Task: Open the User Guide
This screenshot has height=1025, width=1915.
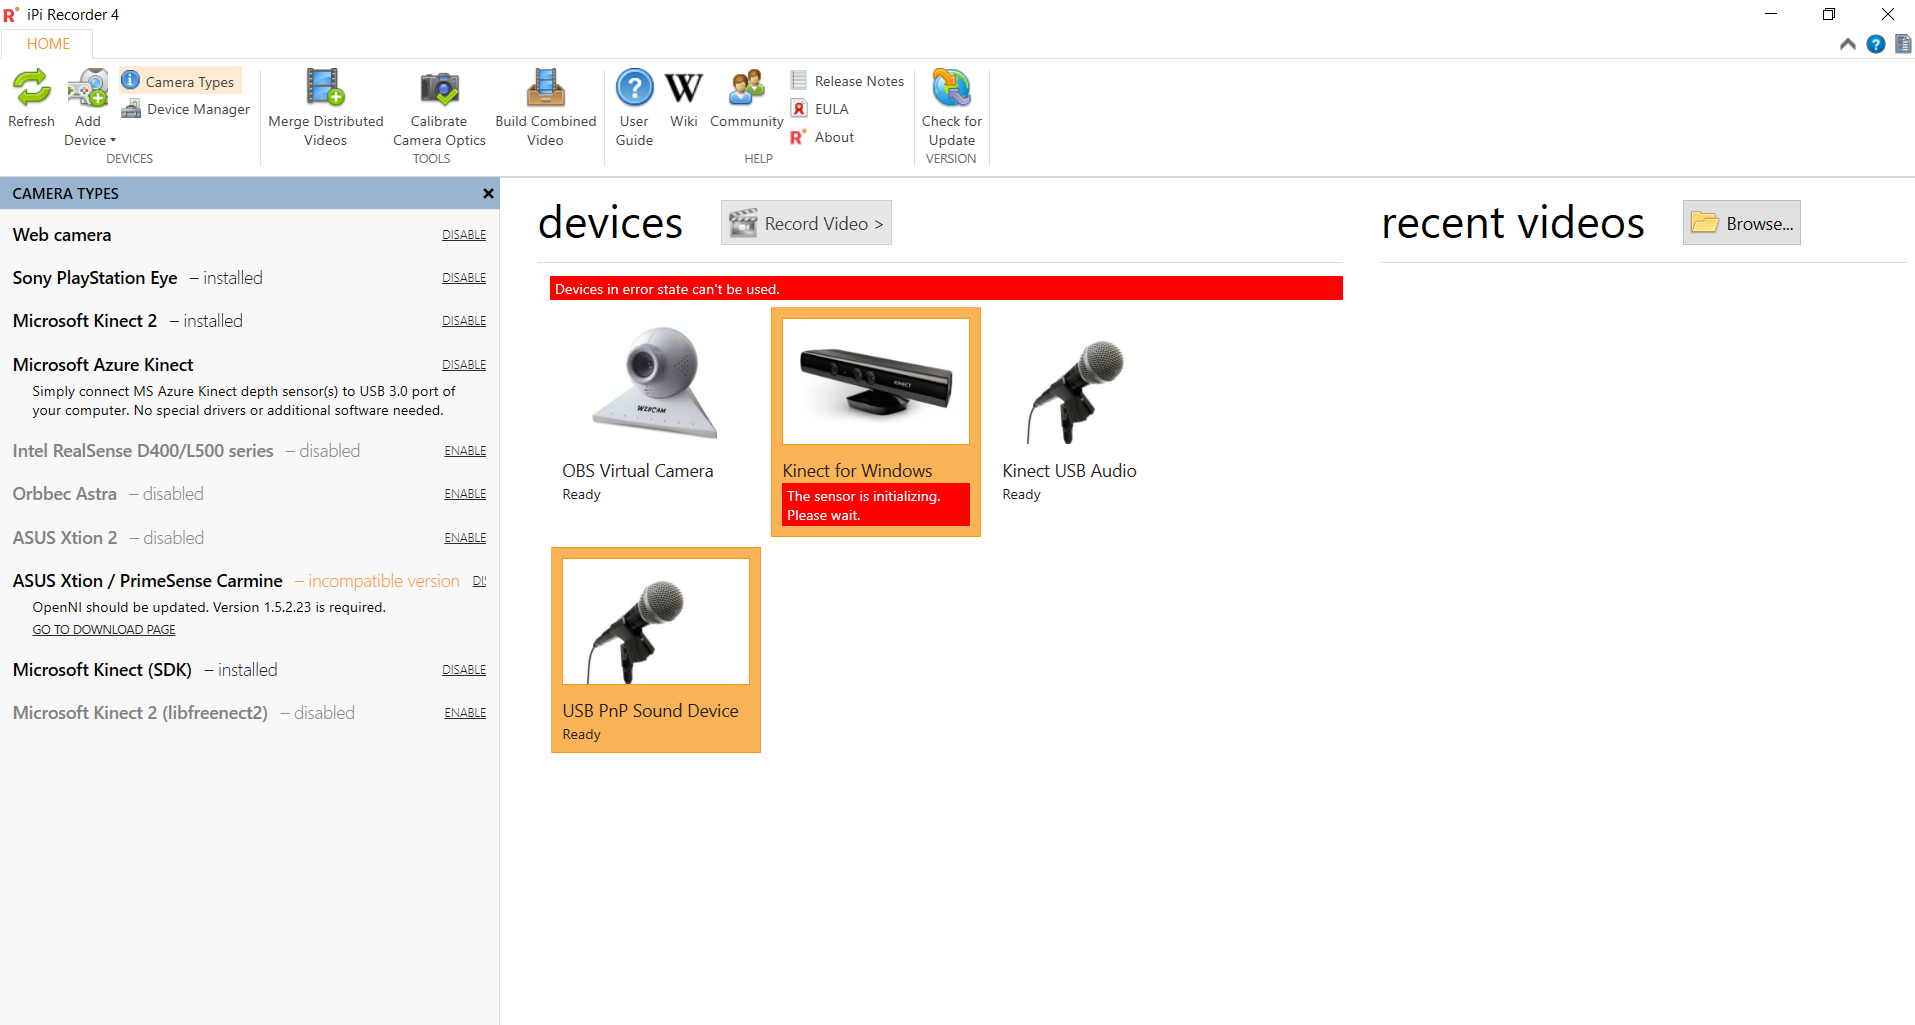Action: (x=634, y=108)
